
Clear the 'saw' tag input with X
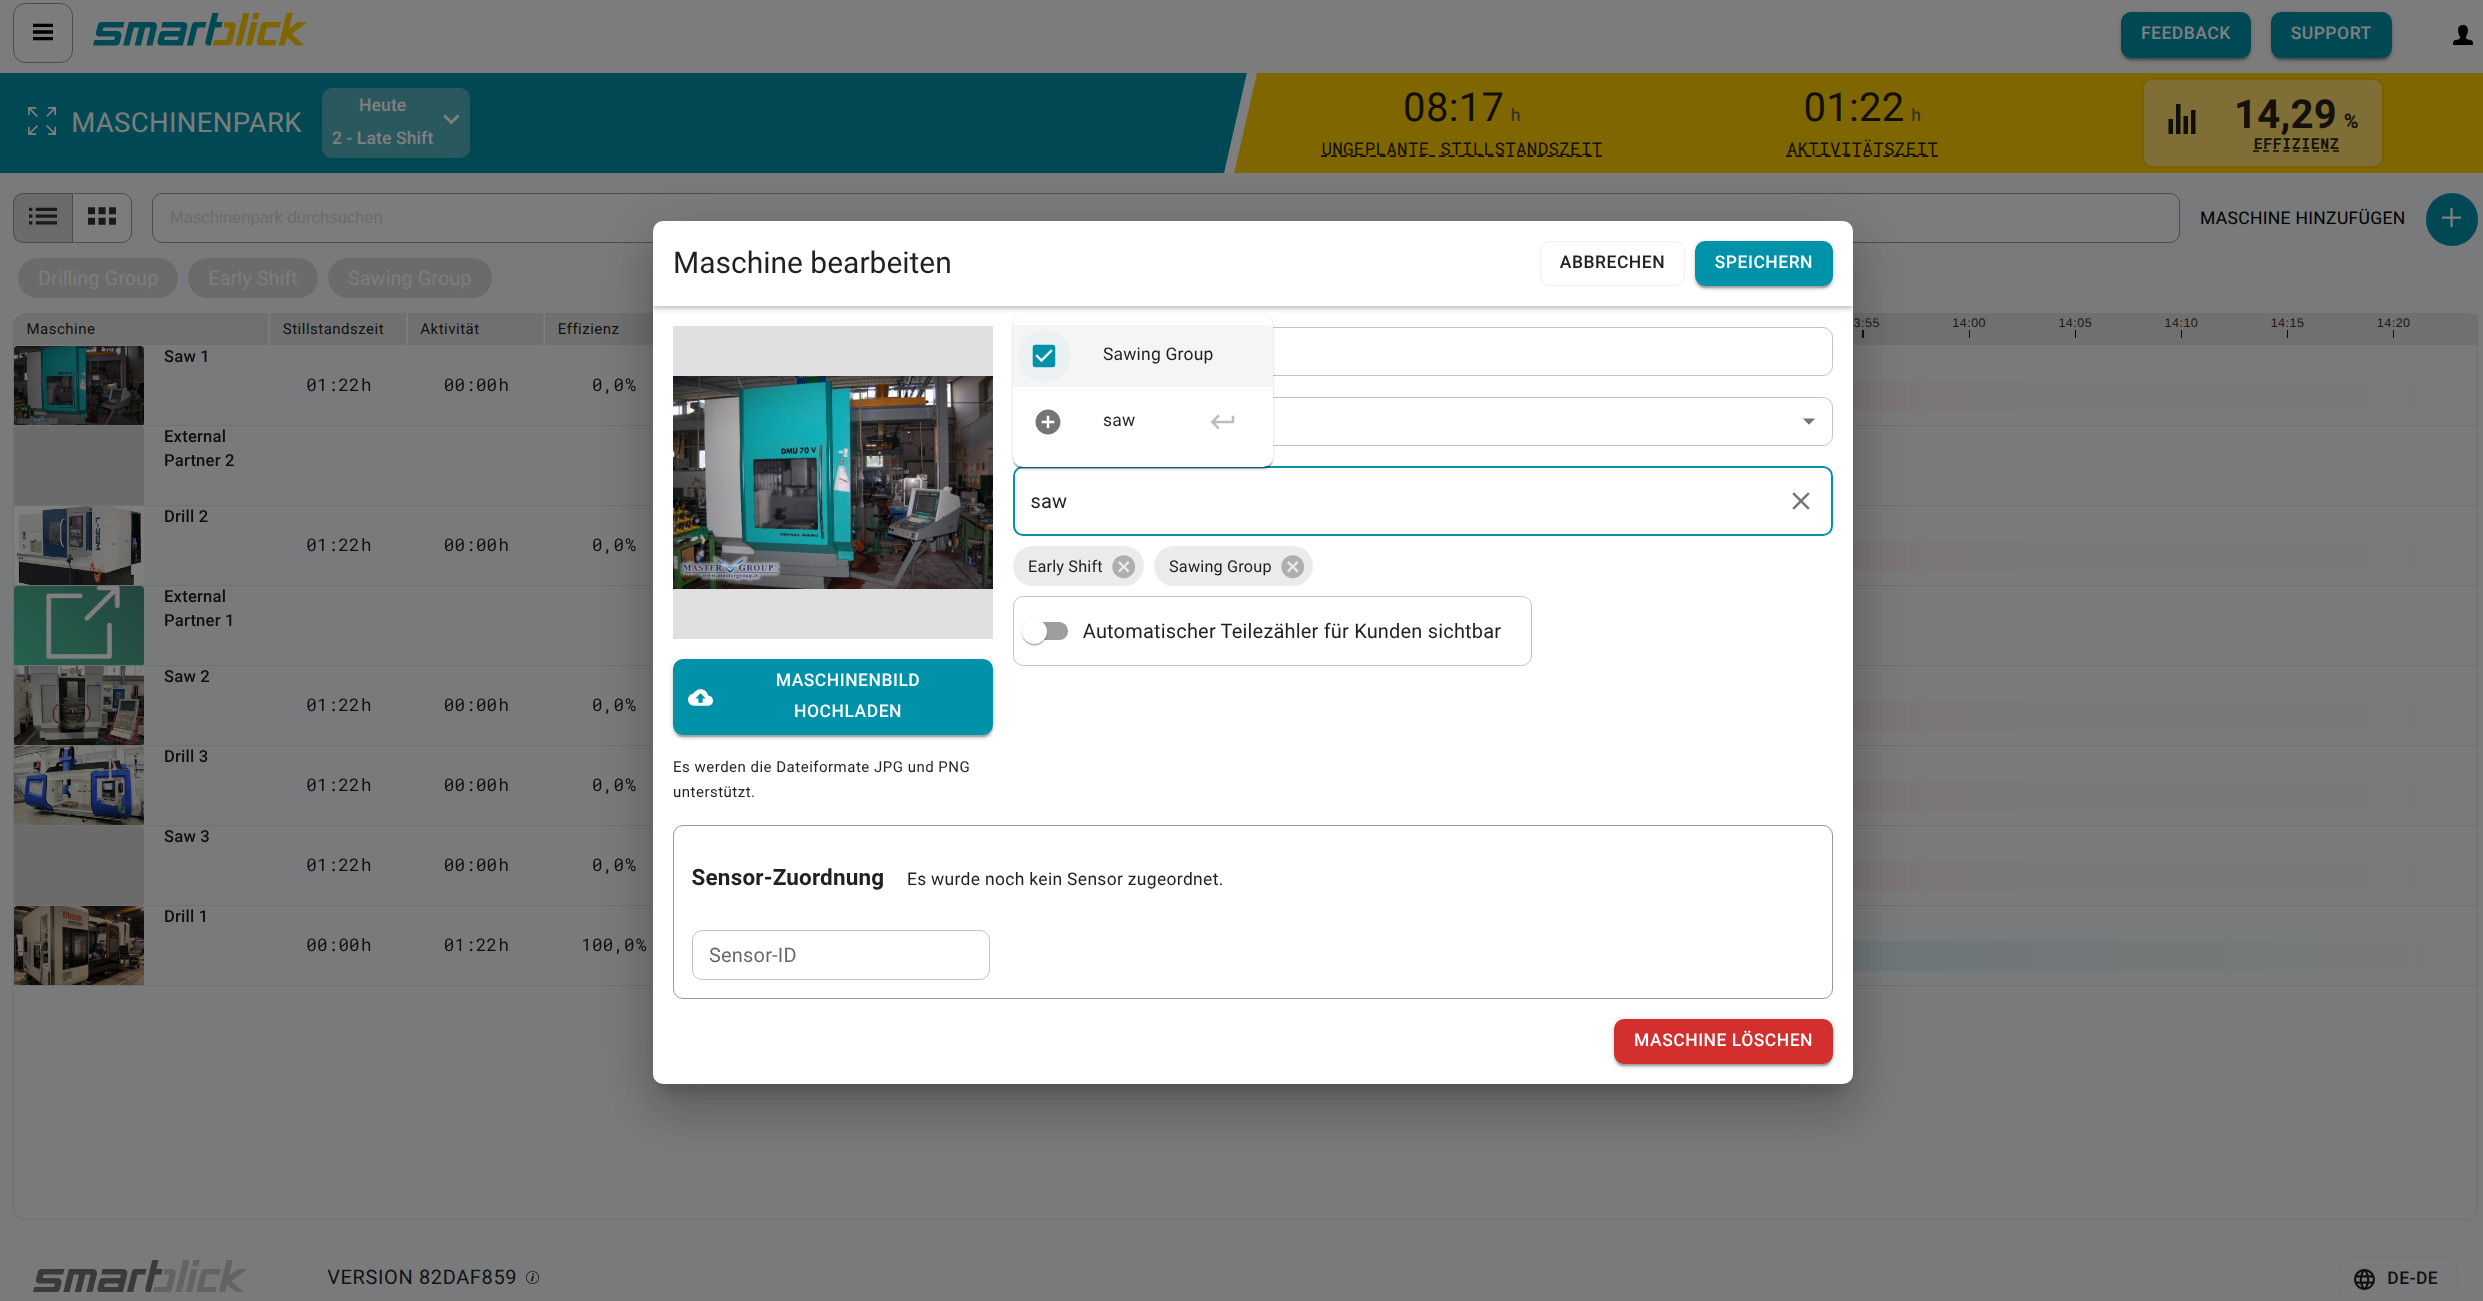(1800, 501)
